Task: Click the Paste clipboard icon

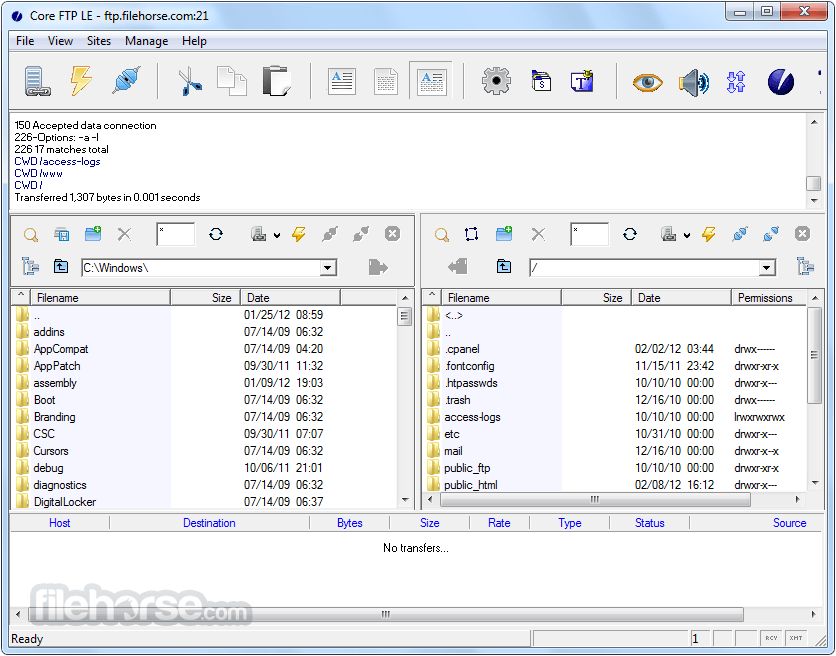Action: tap(277, 81)
